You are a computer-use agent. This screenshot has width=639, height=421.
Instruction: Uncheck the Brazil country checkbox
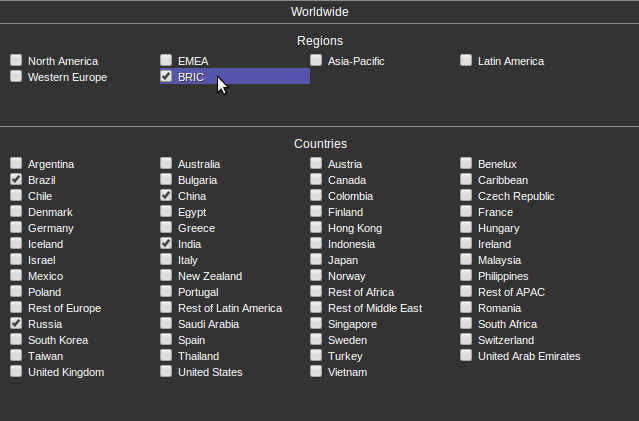pyautogui.click(x=16, y=179)
